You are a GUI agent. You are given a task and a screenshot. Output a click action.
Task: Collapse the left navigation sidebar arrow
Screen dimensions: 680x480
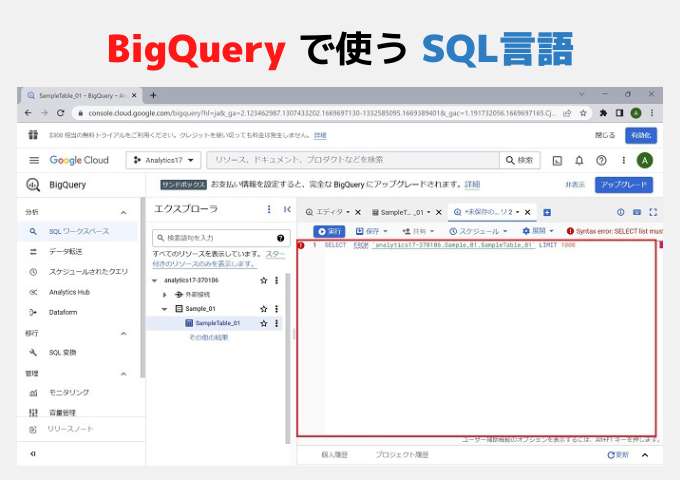click(x=33, y=454)
